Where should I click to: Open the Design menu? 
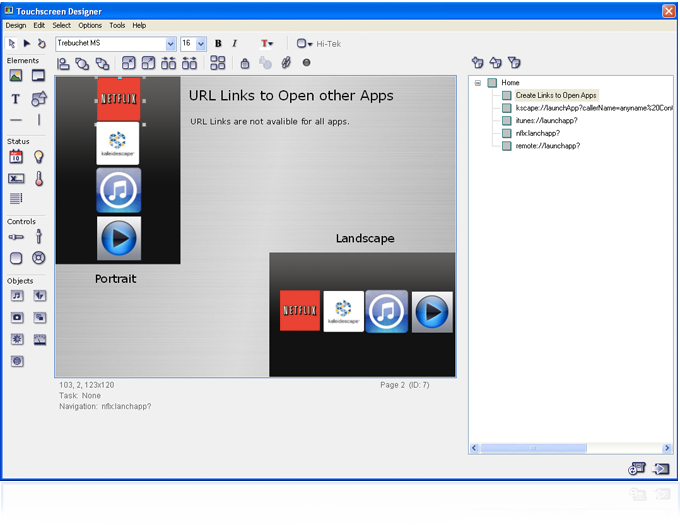tap(16, 25)
